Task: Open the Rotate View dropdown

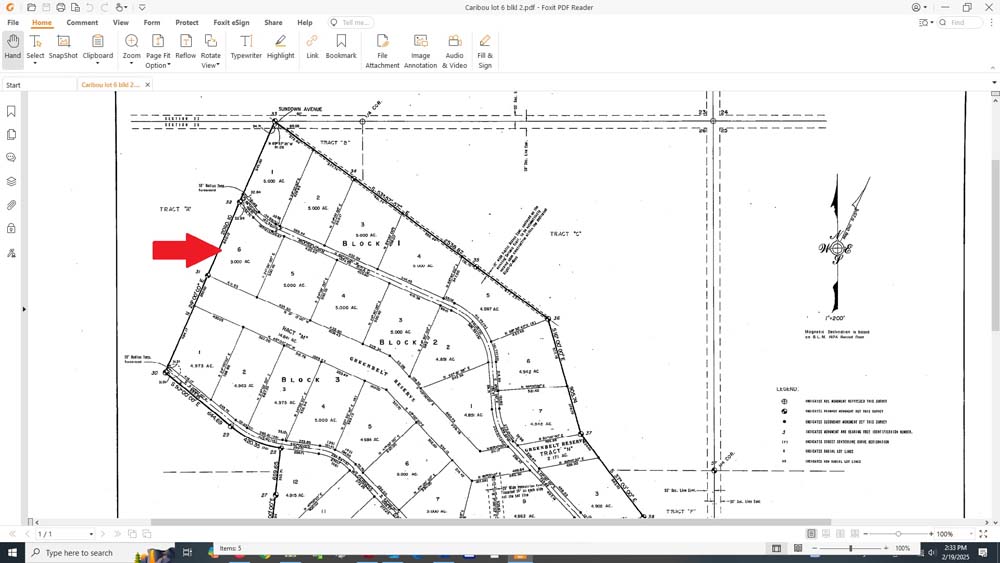Action: (x=211, y=60)
